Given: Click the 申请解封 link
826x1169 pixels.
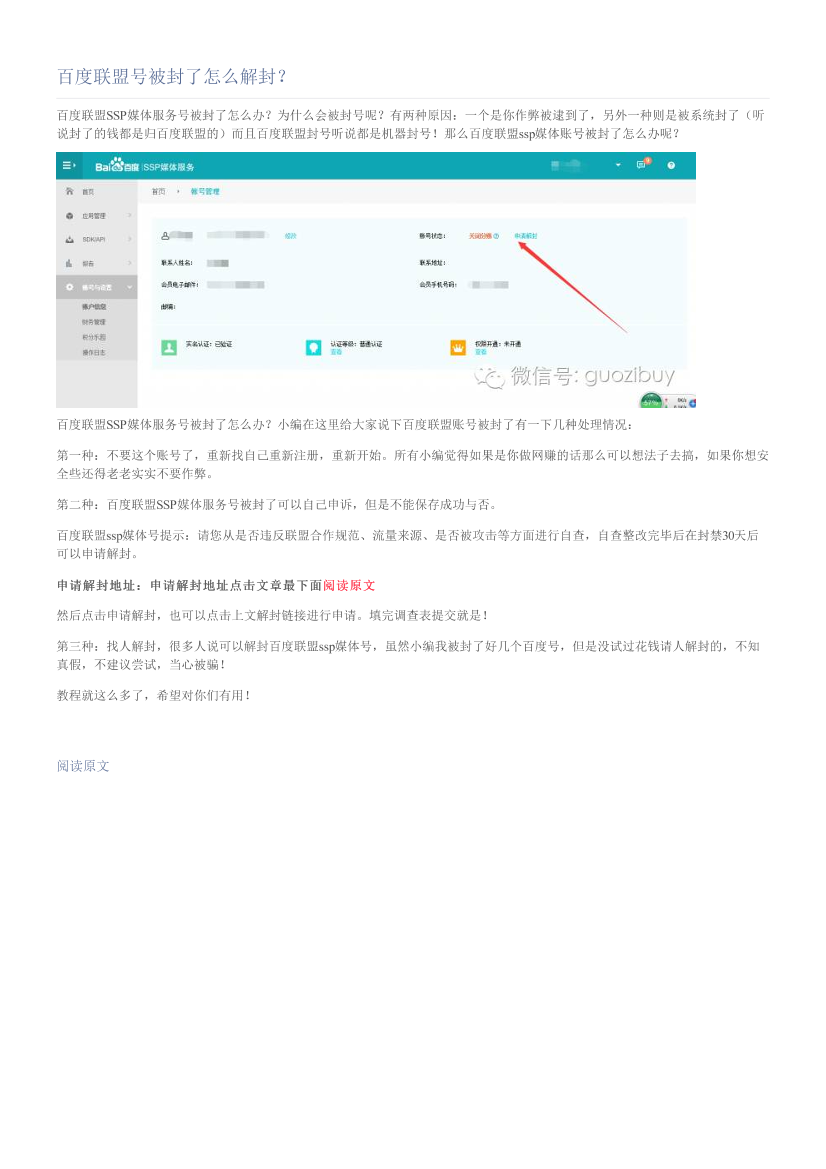Looking at the screenshot, I should tap(526, 236).
